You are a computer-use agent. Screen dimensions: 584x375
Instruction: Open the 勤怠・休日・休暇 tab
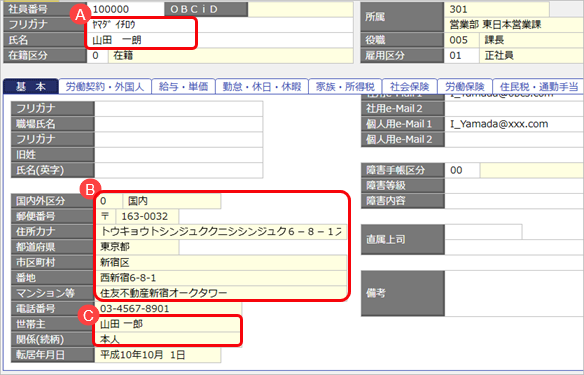pos(262,86)
